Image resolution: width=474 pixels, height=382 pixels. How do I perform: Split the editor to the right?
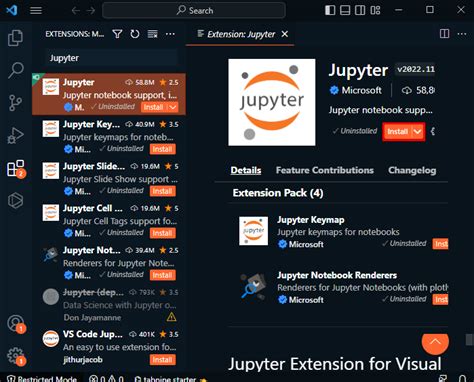444,34
